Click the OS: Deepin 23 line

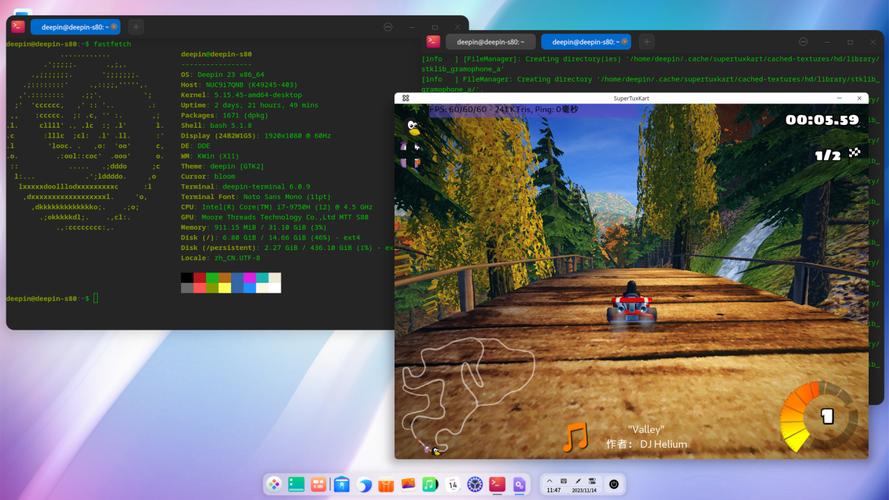click(222, 74)
